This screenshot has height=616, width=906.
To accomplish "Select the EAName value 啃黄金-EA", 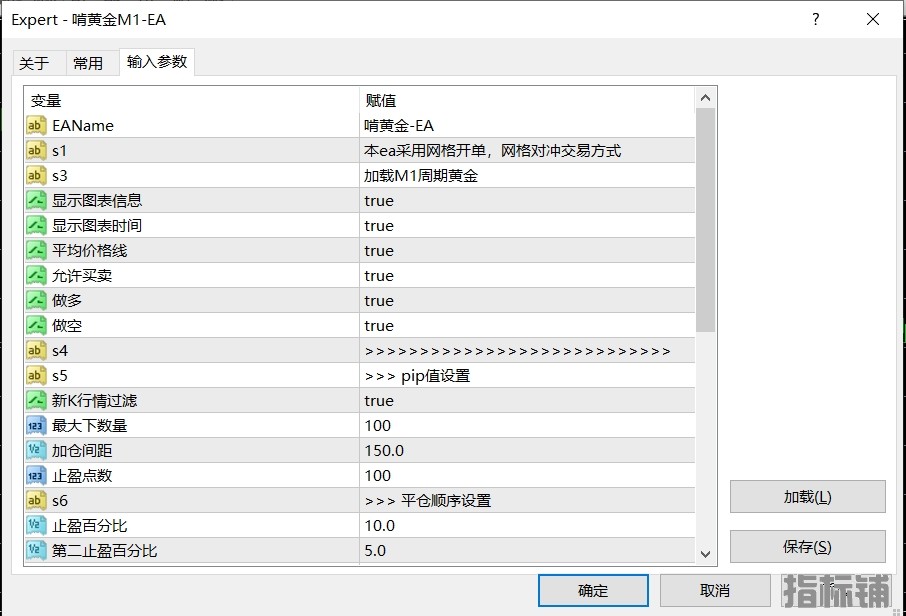I will (399, 125).
